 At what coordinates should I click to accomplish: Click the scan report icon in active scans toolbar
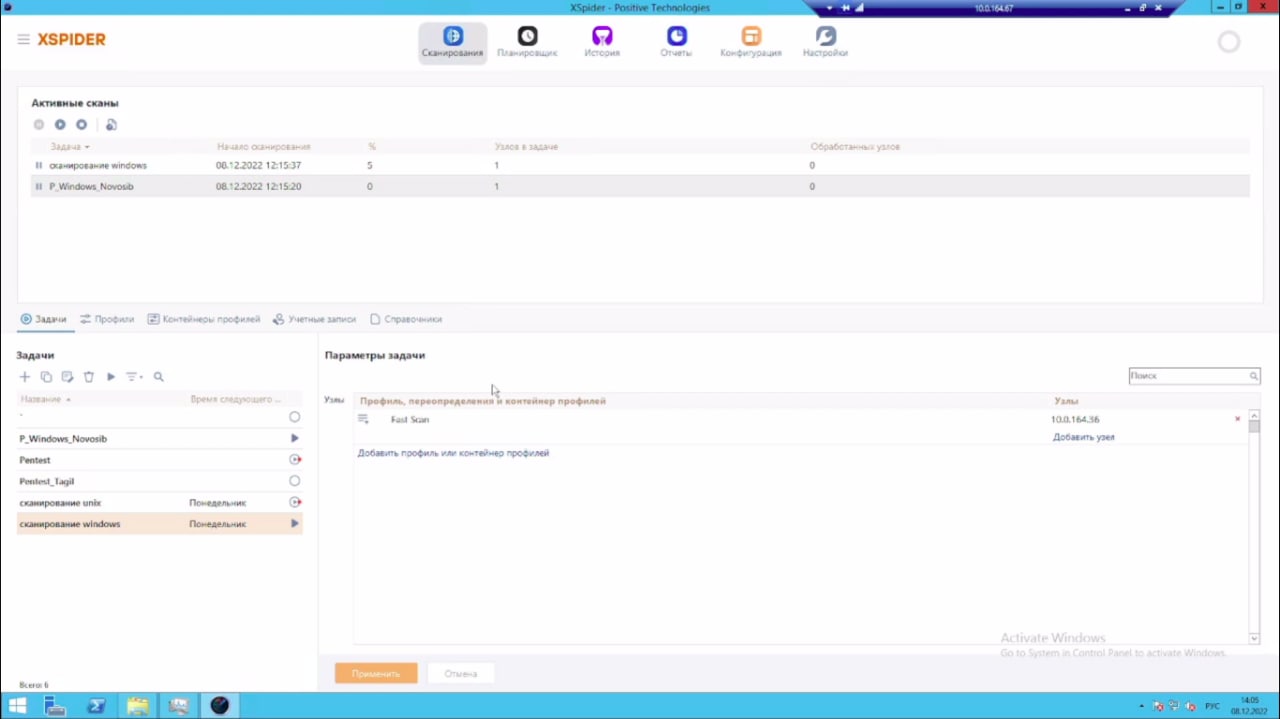(111, 125)
